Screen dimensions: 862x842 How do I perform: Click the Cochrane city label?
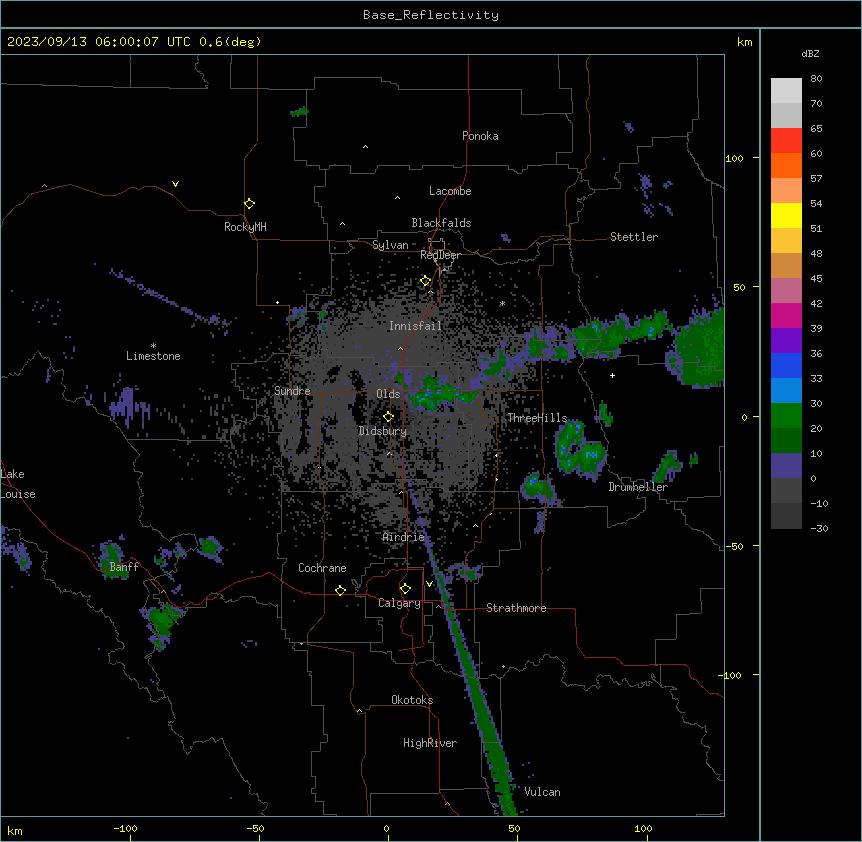[322, 568]
